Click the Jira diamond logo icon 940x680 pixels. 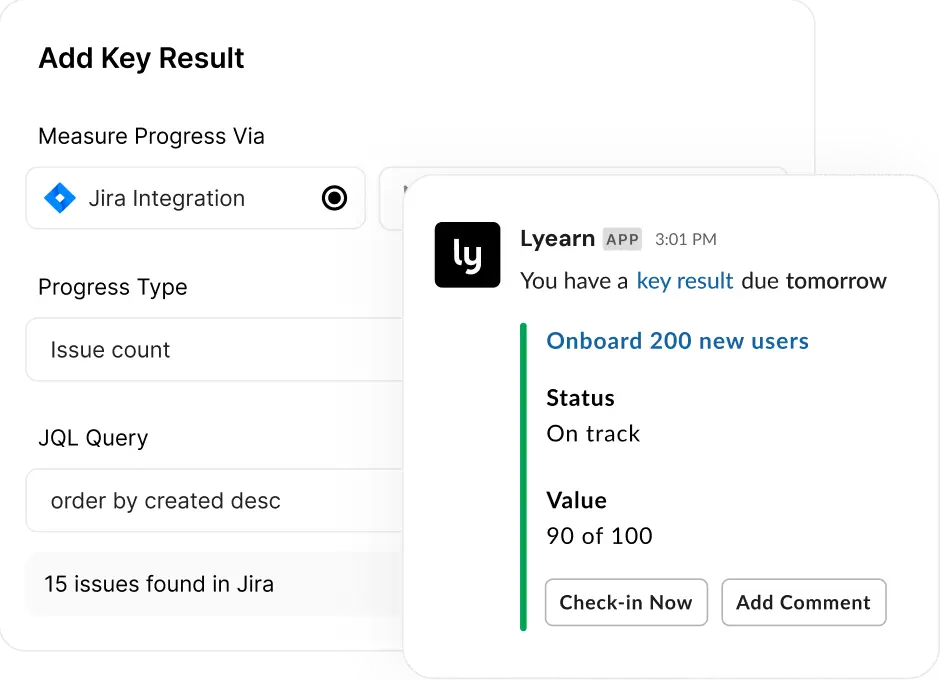coord(60,198)
